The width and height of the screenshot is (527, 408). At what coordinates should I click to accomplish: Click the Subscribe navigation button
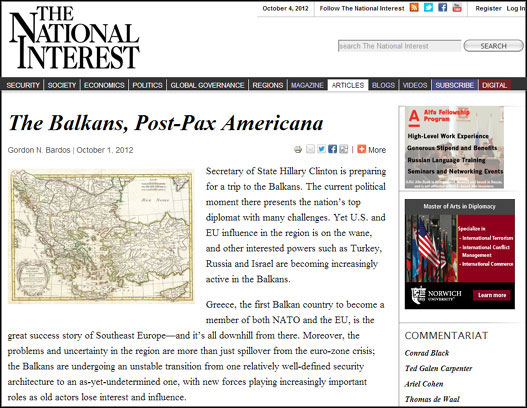(455, 85)
